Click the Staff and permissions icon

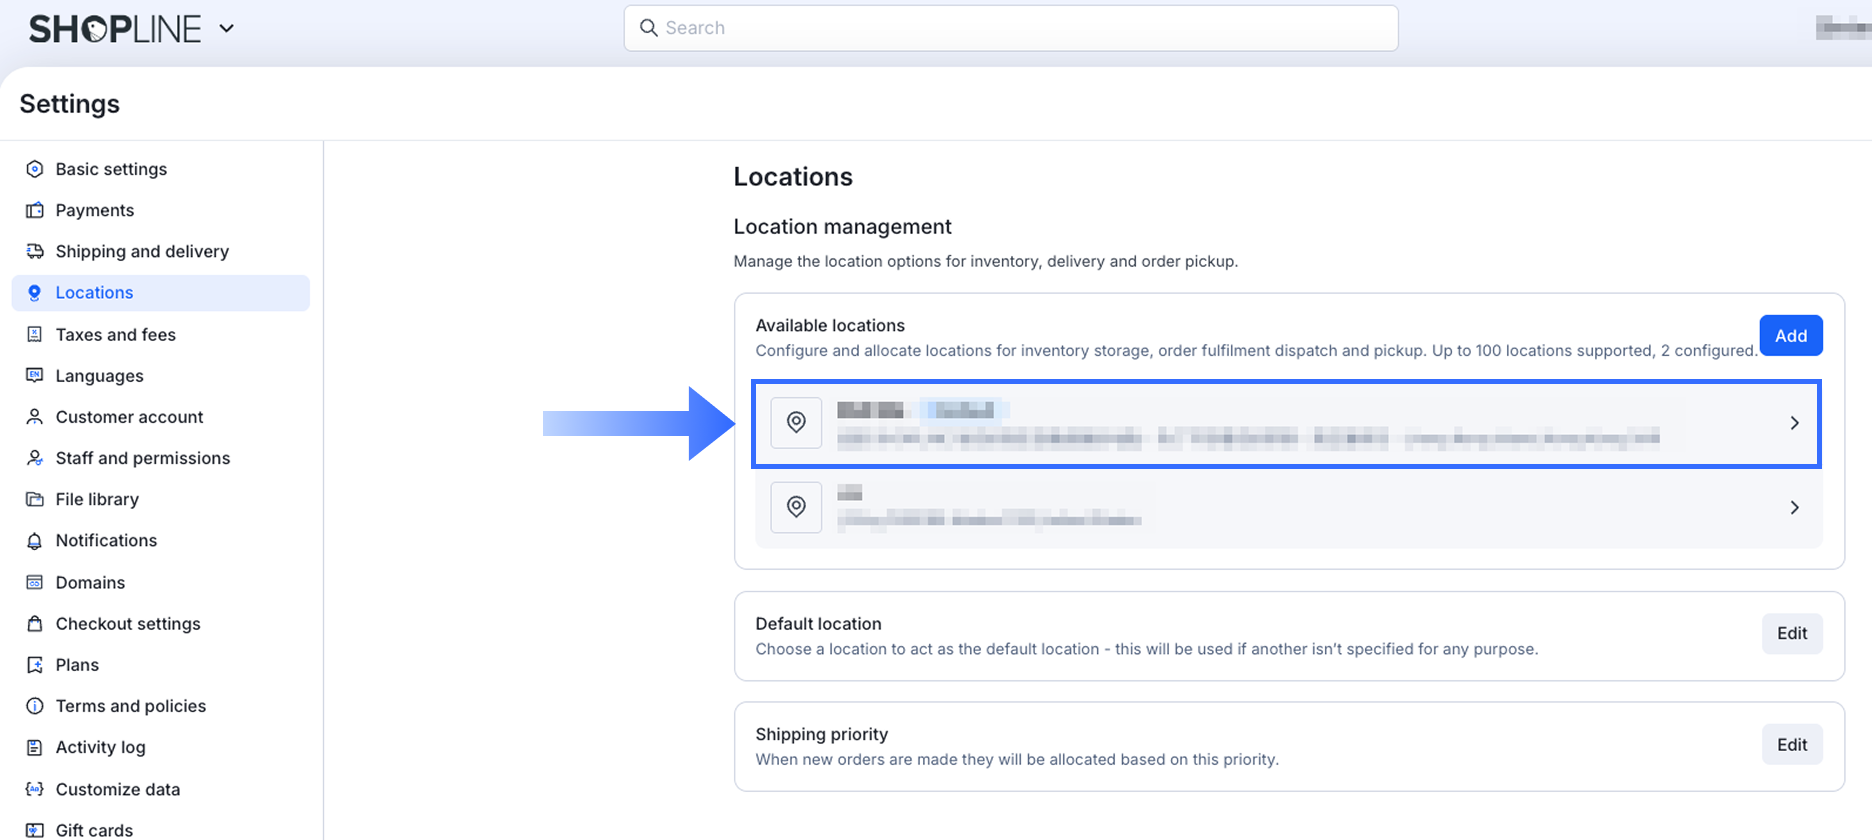coord(35,458)
